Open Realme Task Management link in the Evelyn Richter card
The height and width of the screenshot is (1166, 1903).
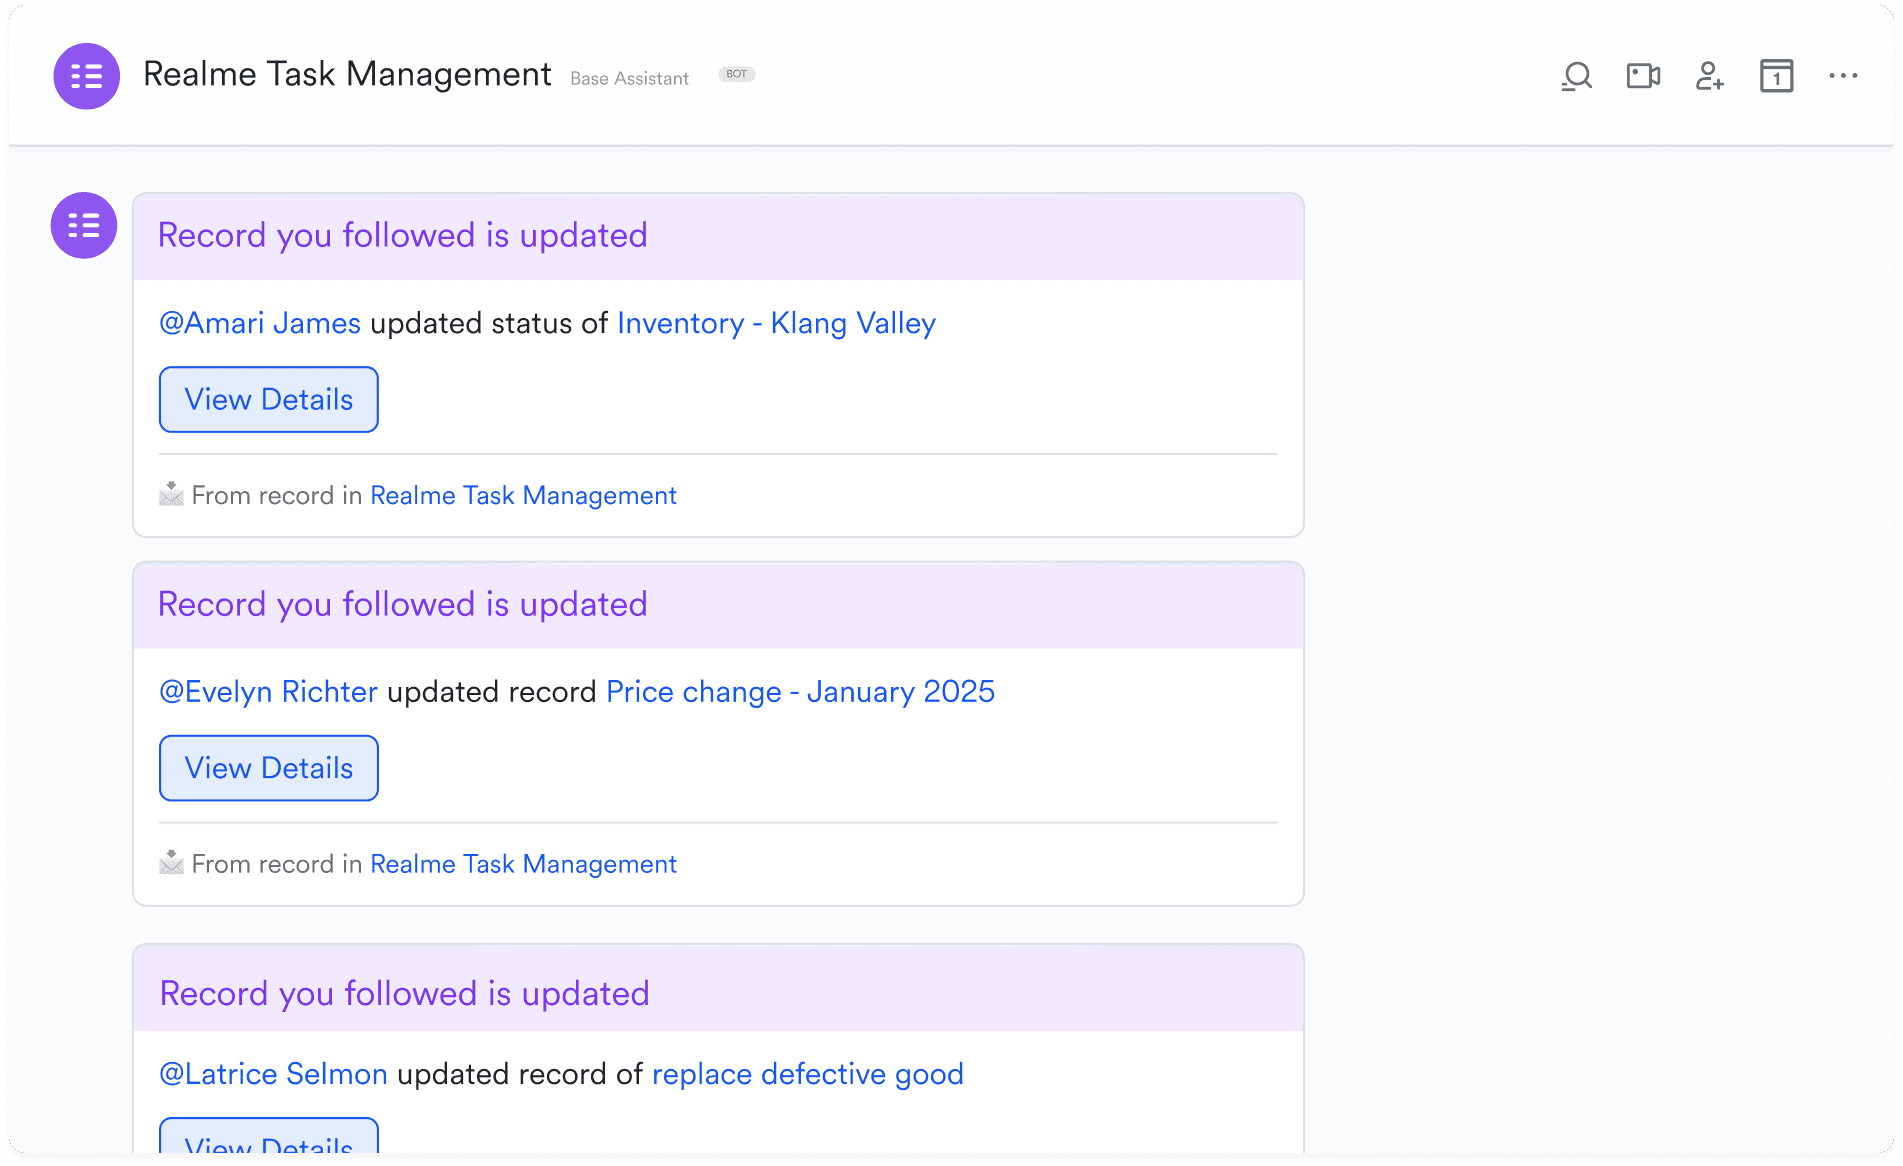(523, 864)
